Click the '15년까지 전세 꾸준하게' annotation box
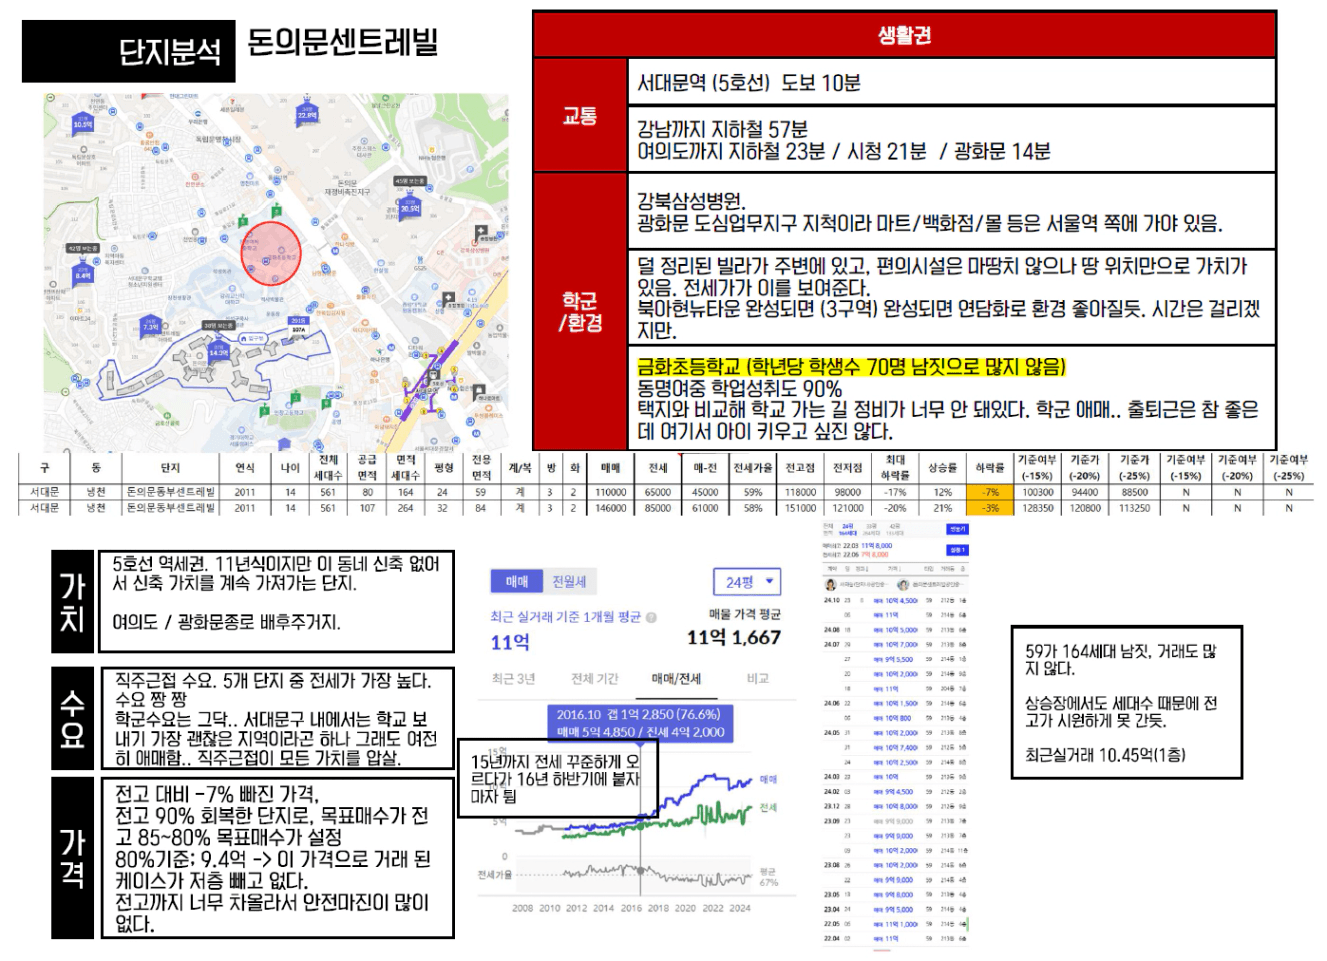 click(x=558, y=779)
